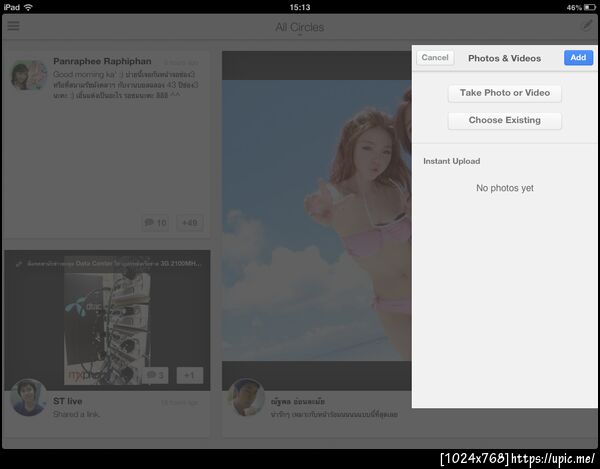Open avatar below the beach photo
Screen dimensions: 600x469
[x=246, y=397]
